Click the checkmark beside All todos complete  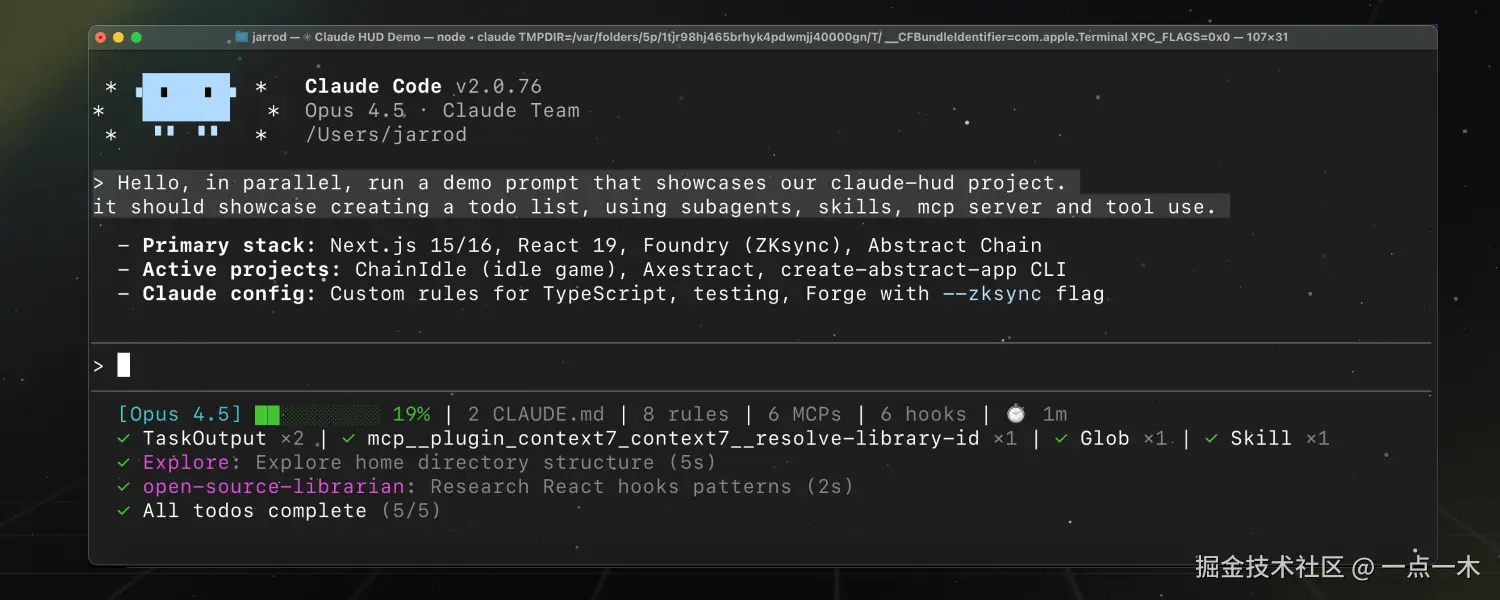tap(124, 511)
